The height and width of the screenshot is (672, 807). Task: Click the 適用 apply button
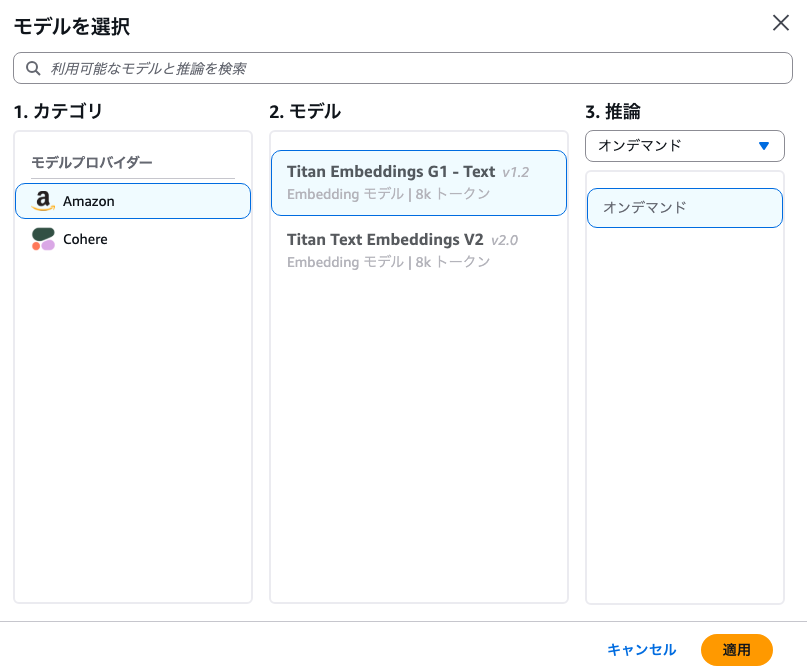tap(736, 650)
